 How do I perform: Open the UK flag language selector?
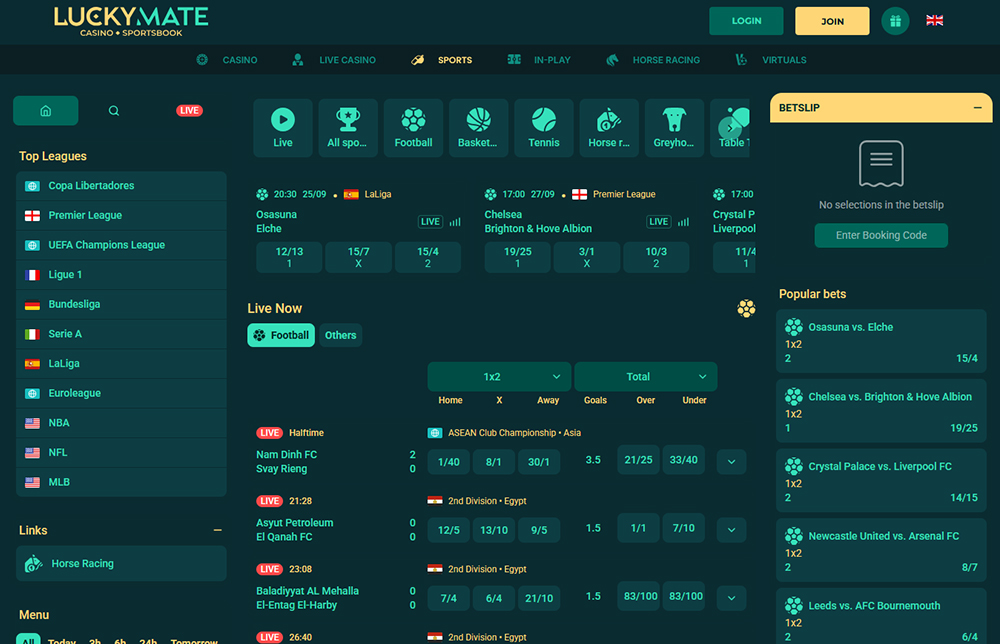pyautogui.click(x=934, y=21)
